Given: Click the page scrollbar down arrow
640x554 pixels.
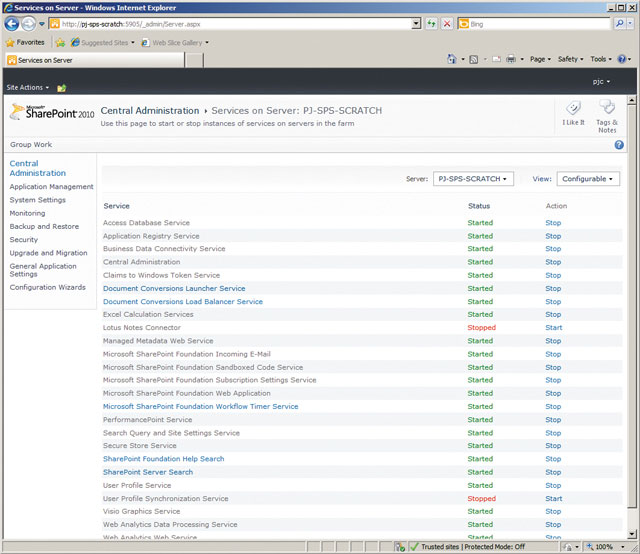Looking at the screenshot, I should pyautogui.click(x=632, y=534).
